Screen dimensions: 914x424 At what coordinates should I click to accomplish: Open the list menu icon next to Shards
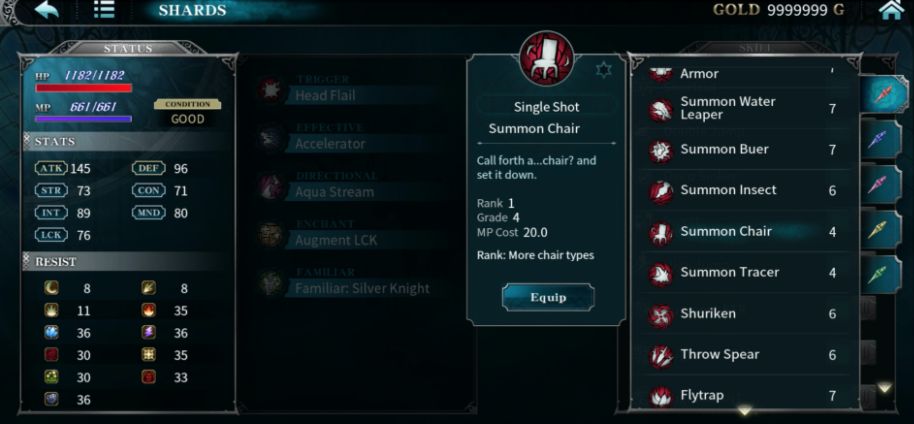pos(104,10)
